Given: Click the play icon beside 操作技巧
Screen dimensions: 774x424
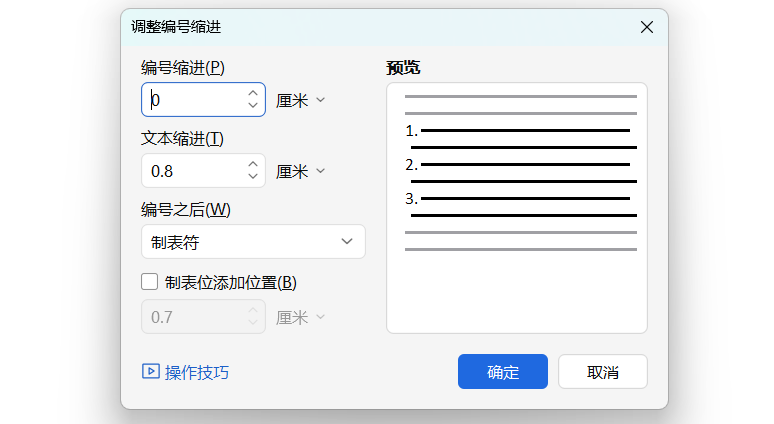Looking at the screenshot, I should click(x=150, y=372).
